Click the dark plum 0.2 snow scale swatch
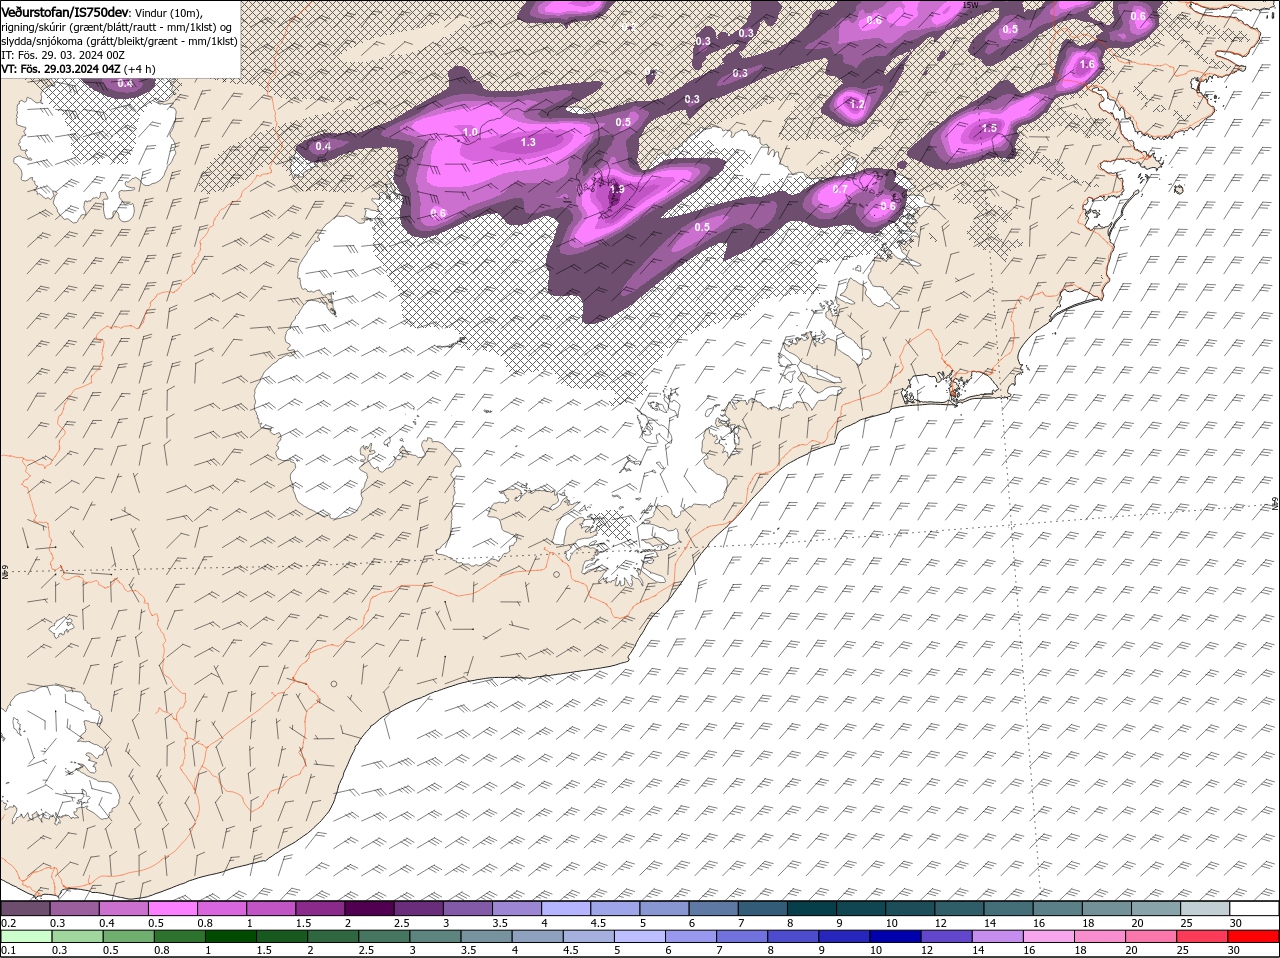Image resolution: width=1280 pixels, height=958 pixels. coord(25,908)
